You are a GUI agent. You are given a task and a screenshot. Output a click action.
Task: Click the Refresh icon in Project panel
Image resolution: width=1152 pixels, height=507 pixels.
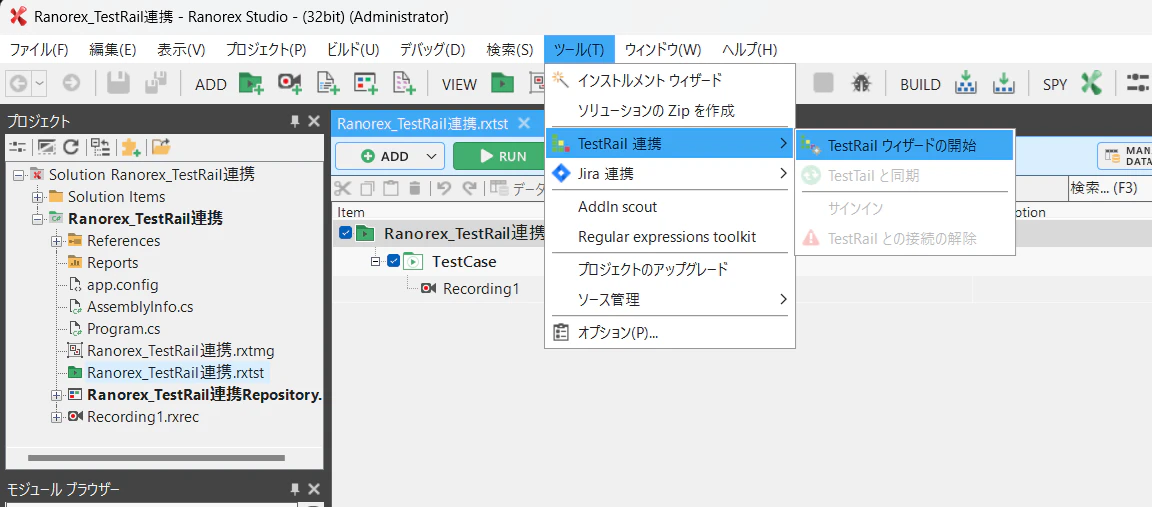coord(71,147)
